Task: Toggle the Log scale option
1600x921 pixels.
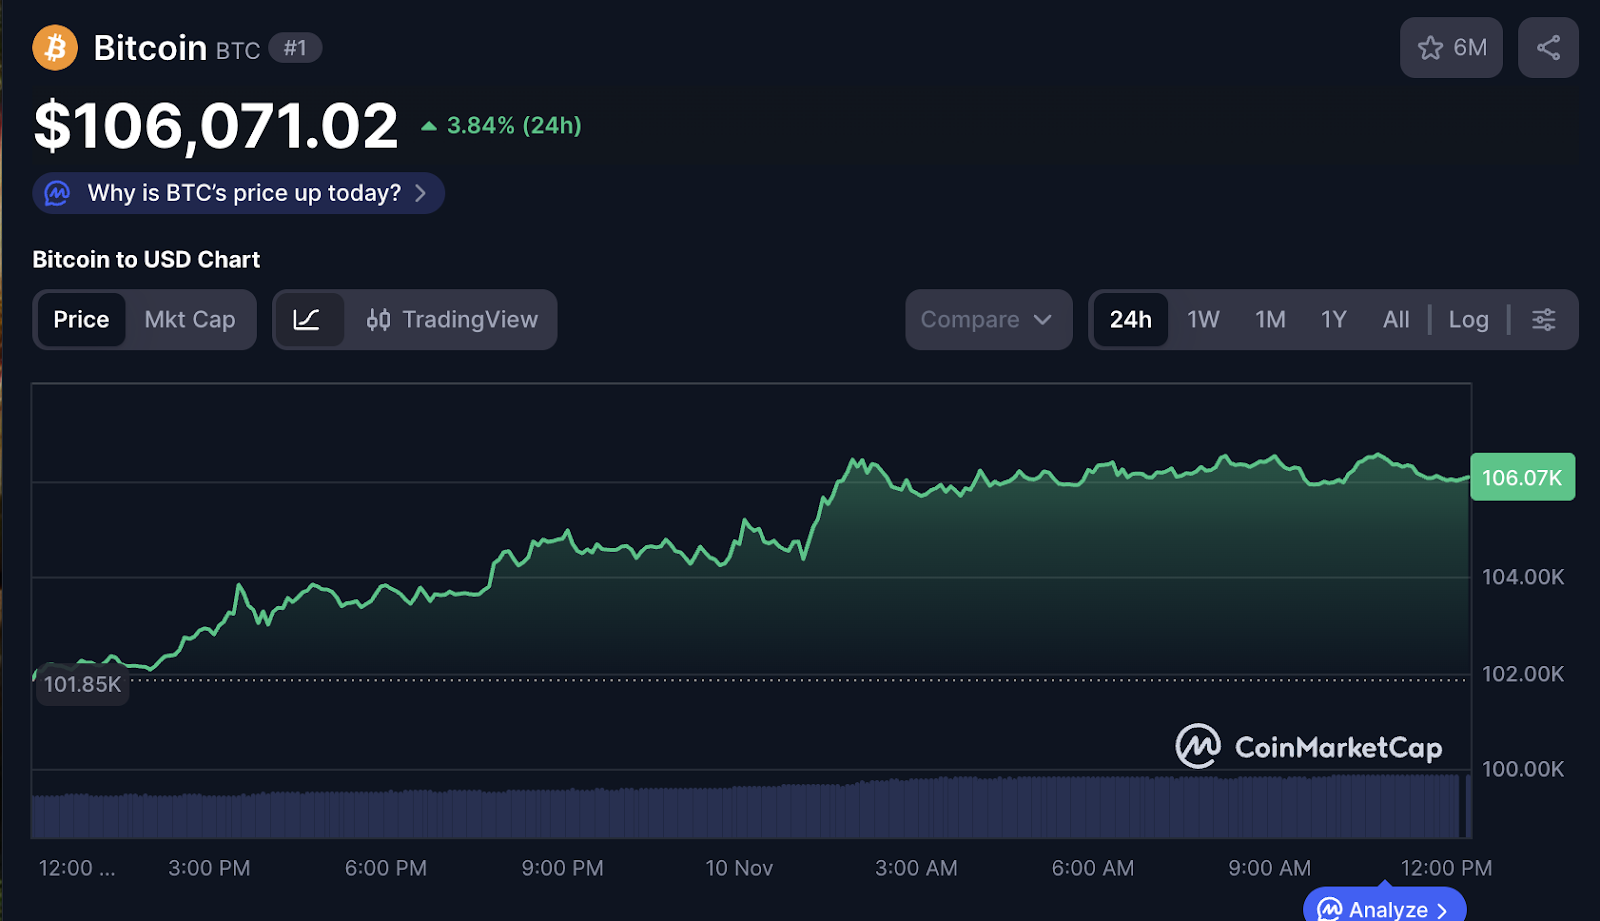Action: tap(1468, 320)
